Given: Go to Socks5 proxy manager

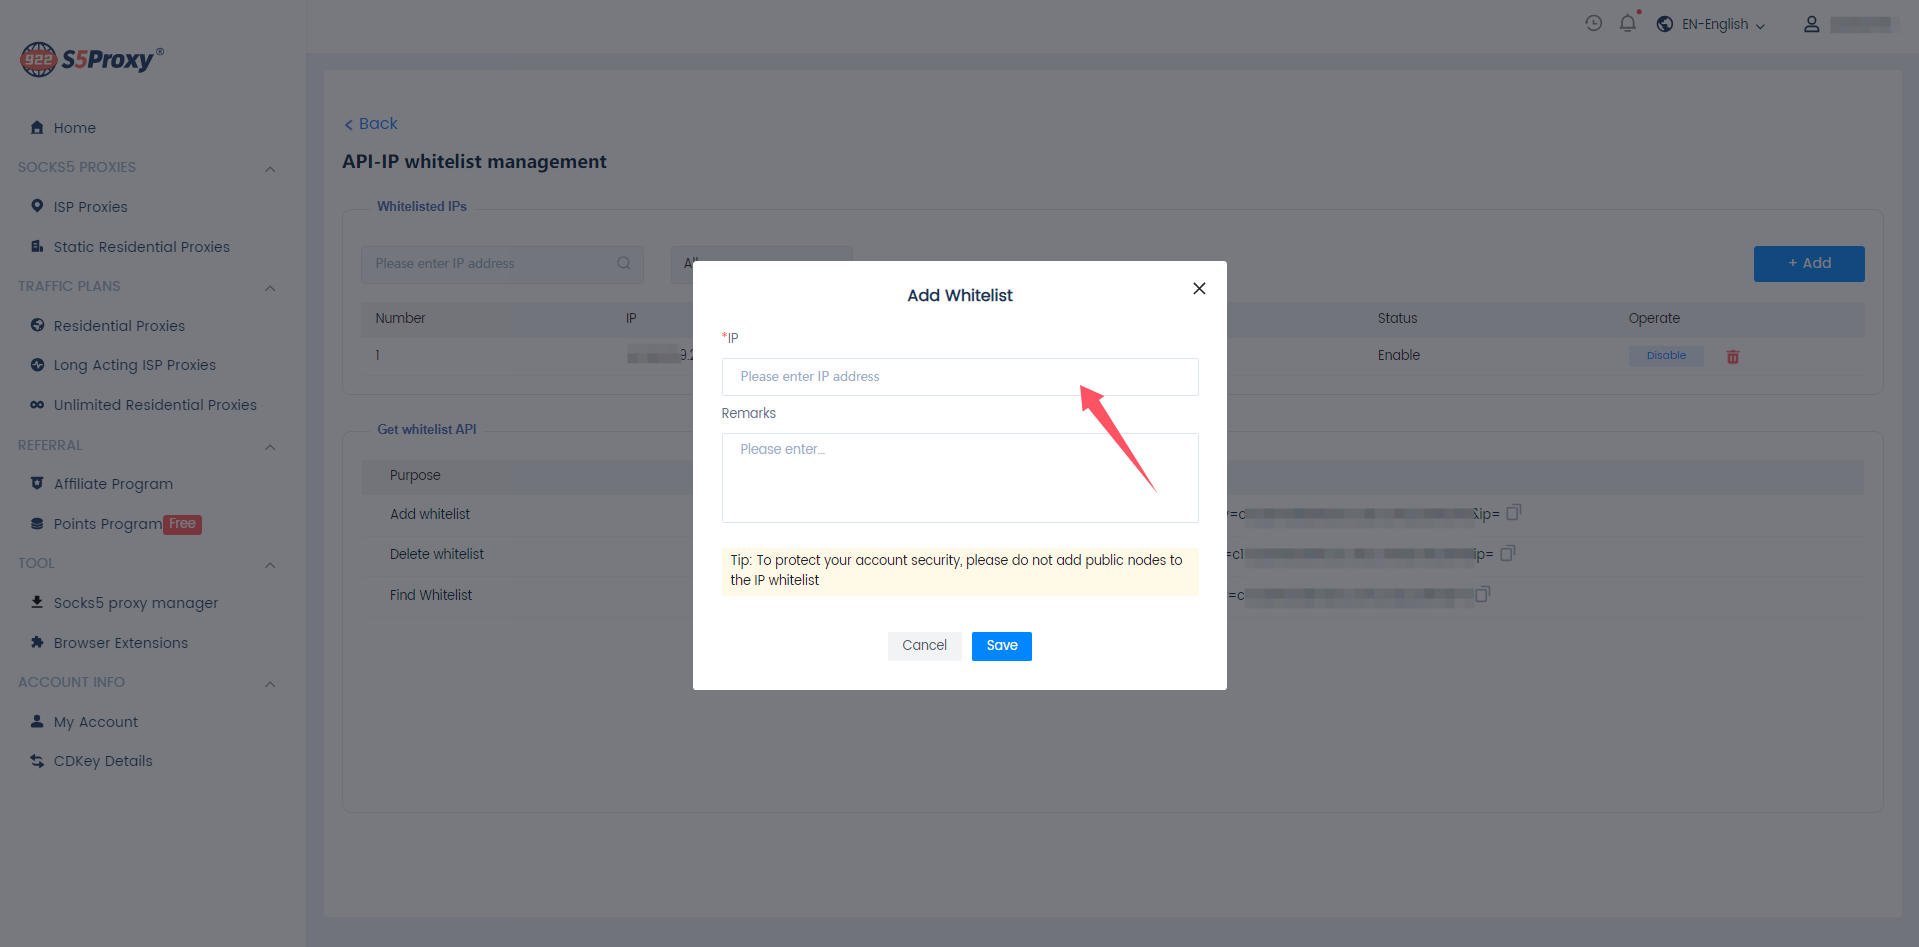Looking at the screenshot, I should (135, 603).
